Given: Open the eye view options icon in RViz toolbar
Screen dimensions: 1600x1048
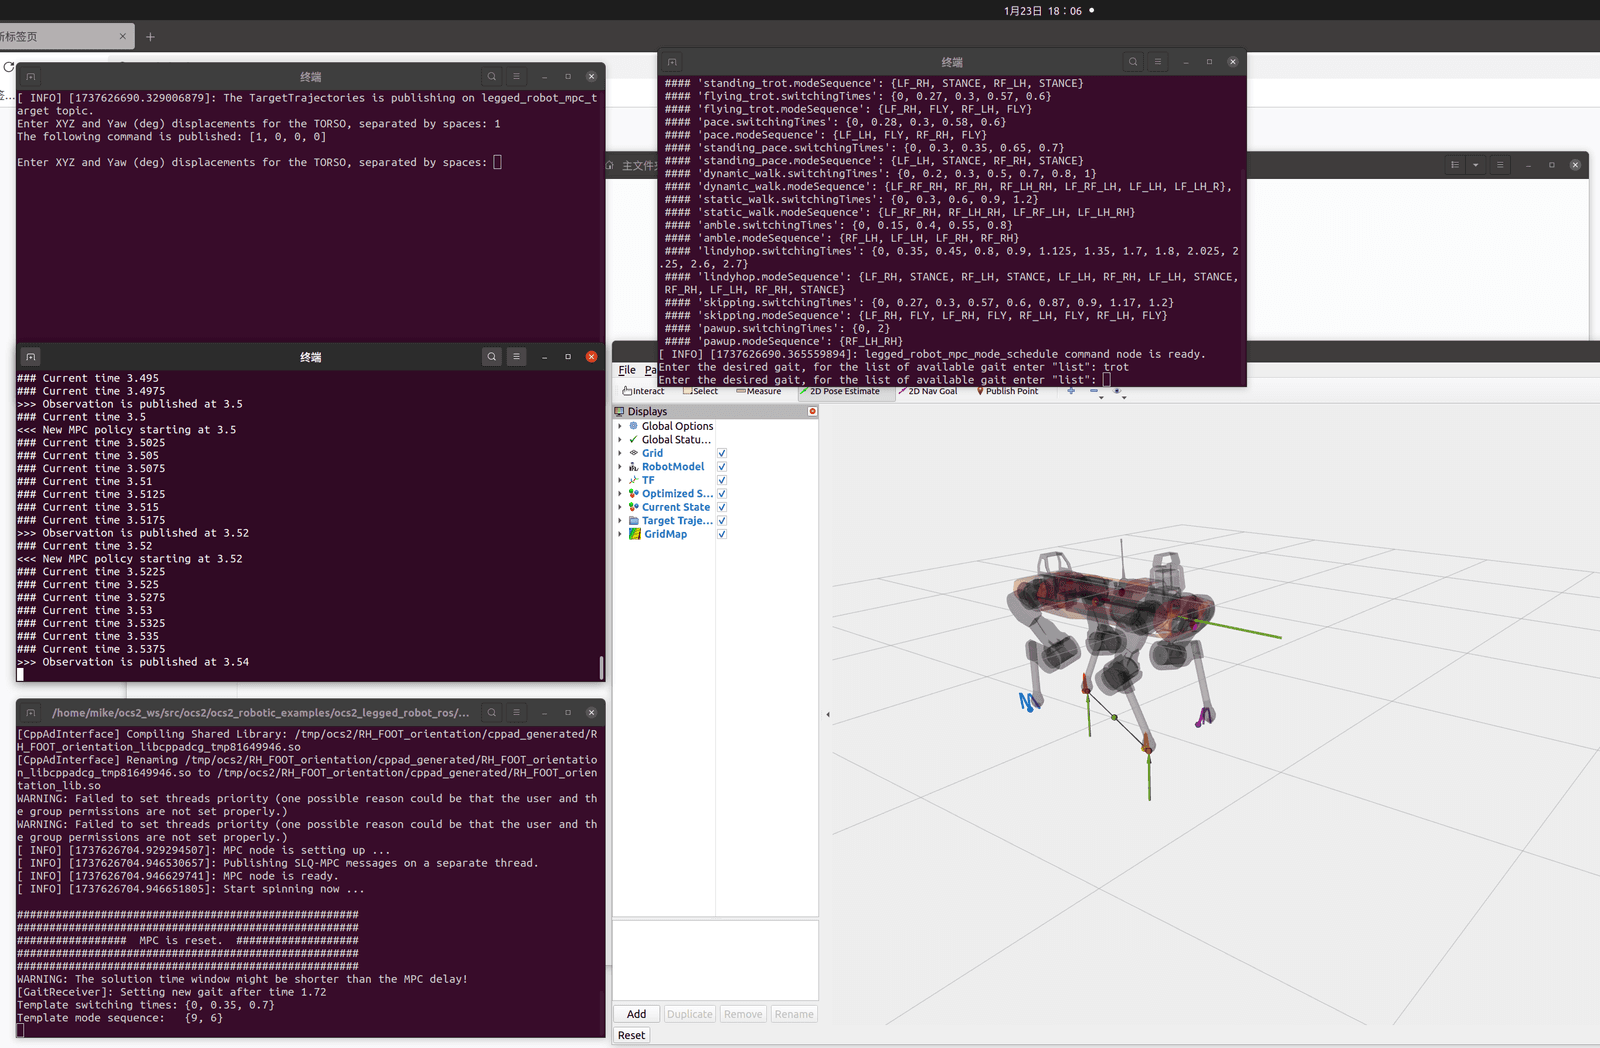Looking at the screenshot, I should click(1117, 391).
